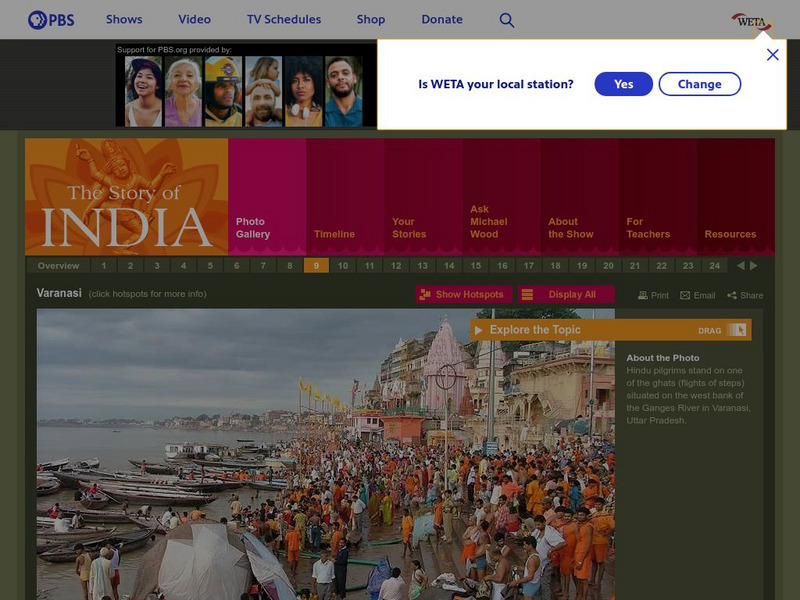Go to previous page arrow in photo numbers
Screen dimensions: 800x600
(740, 266)
